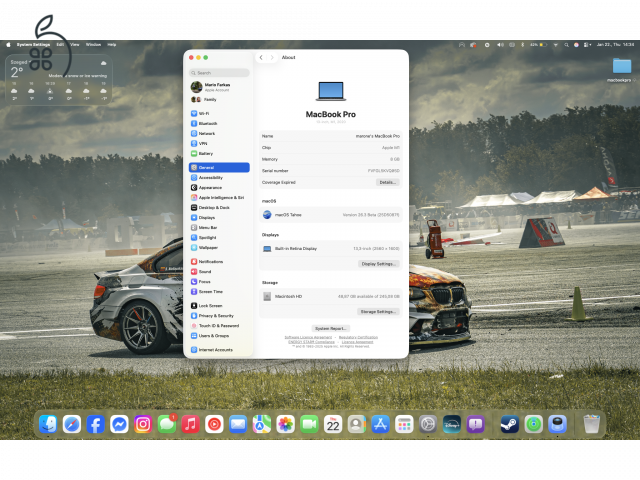Select Wi-Fi in the Settings sidebar

click(219, 113)
